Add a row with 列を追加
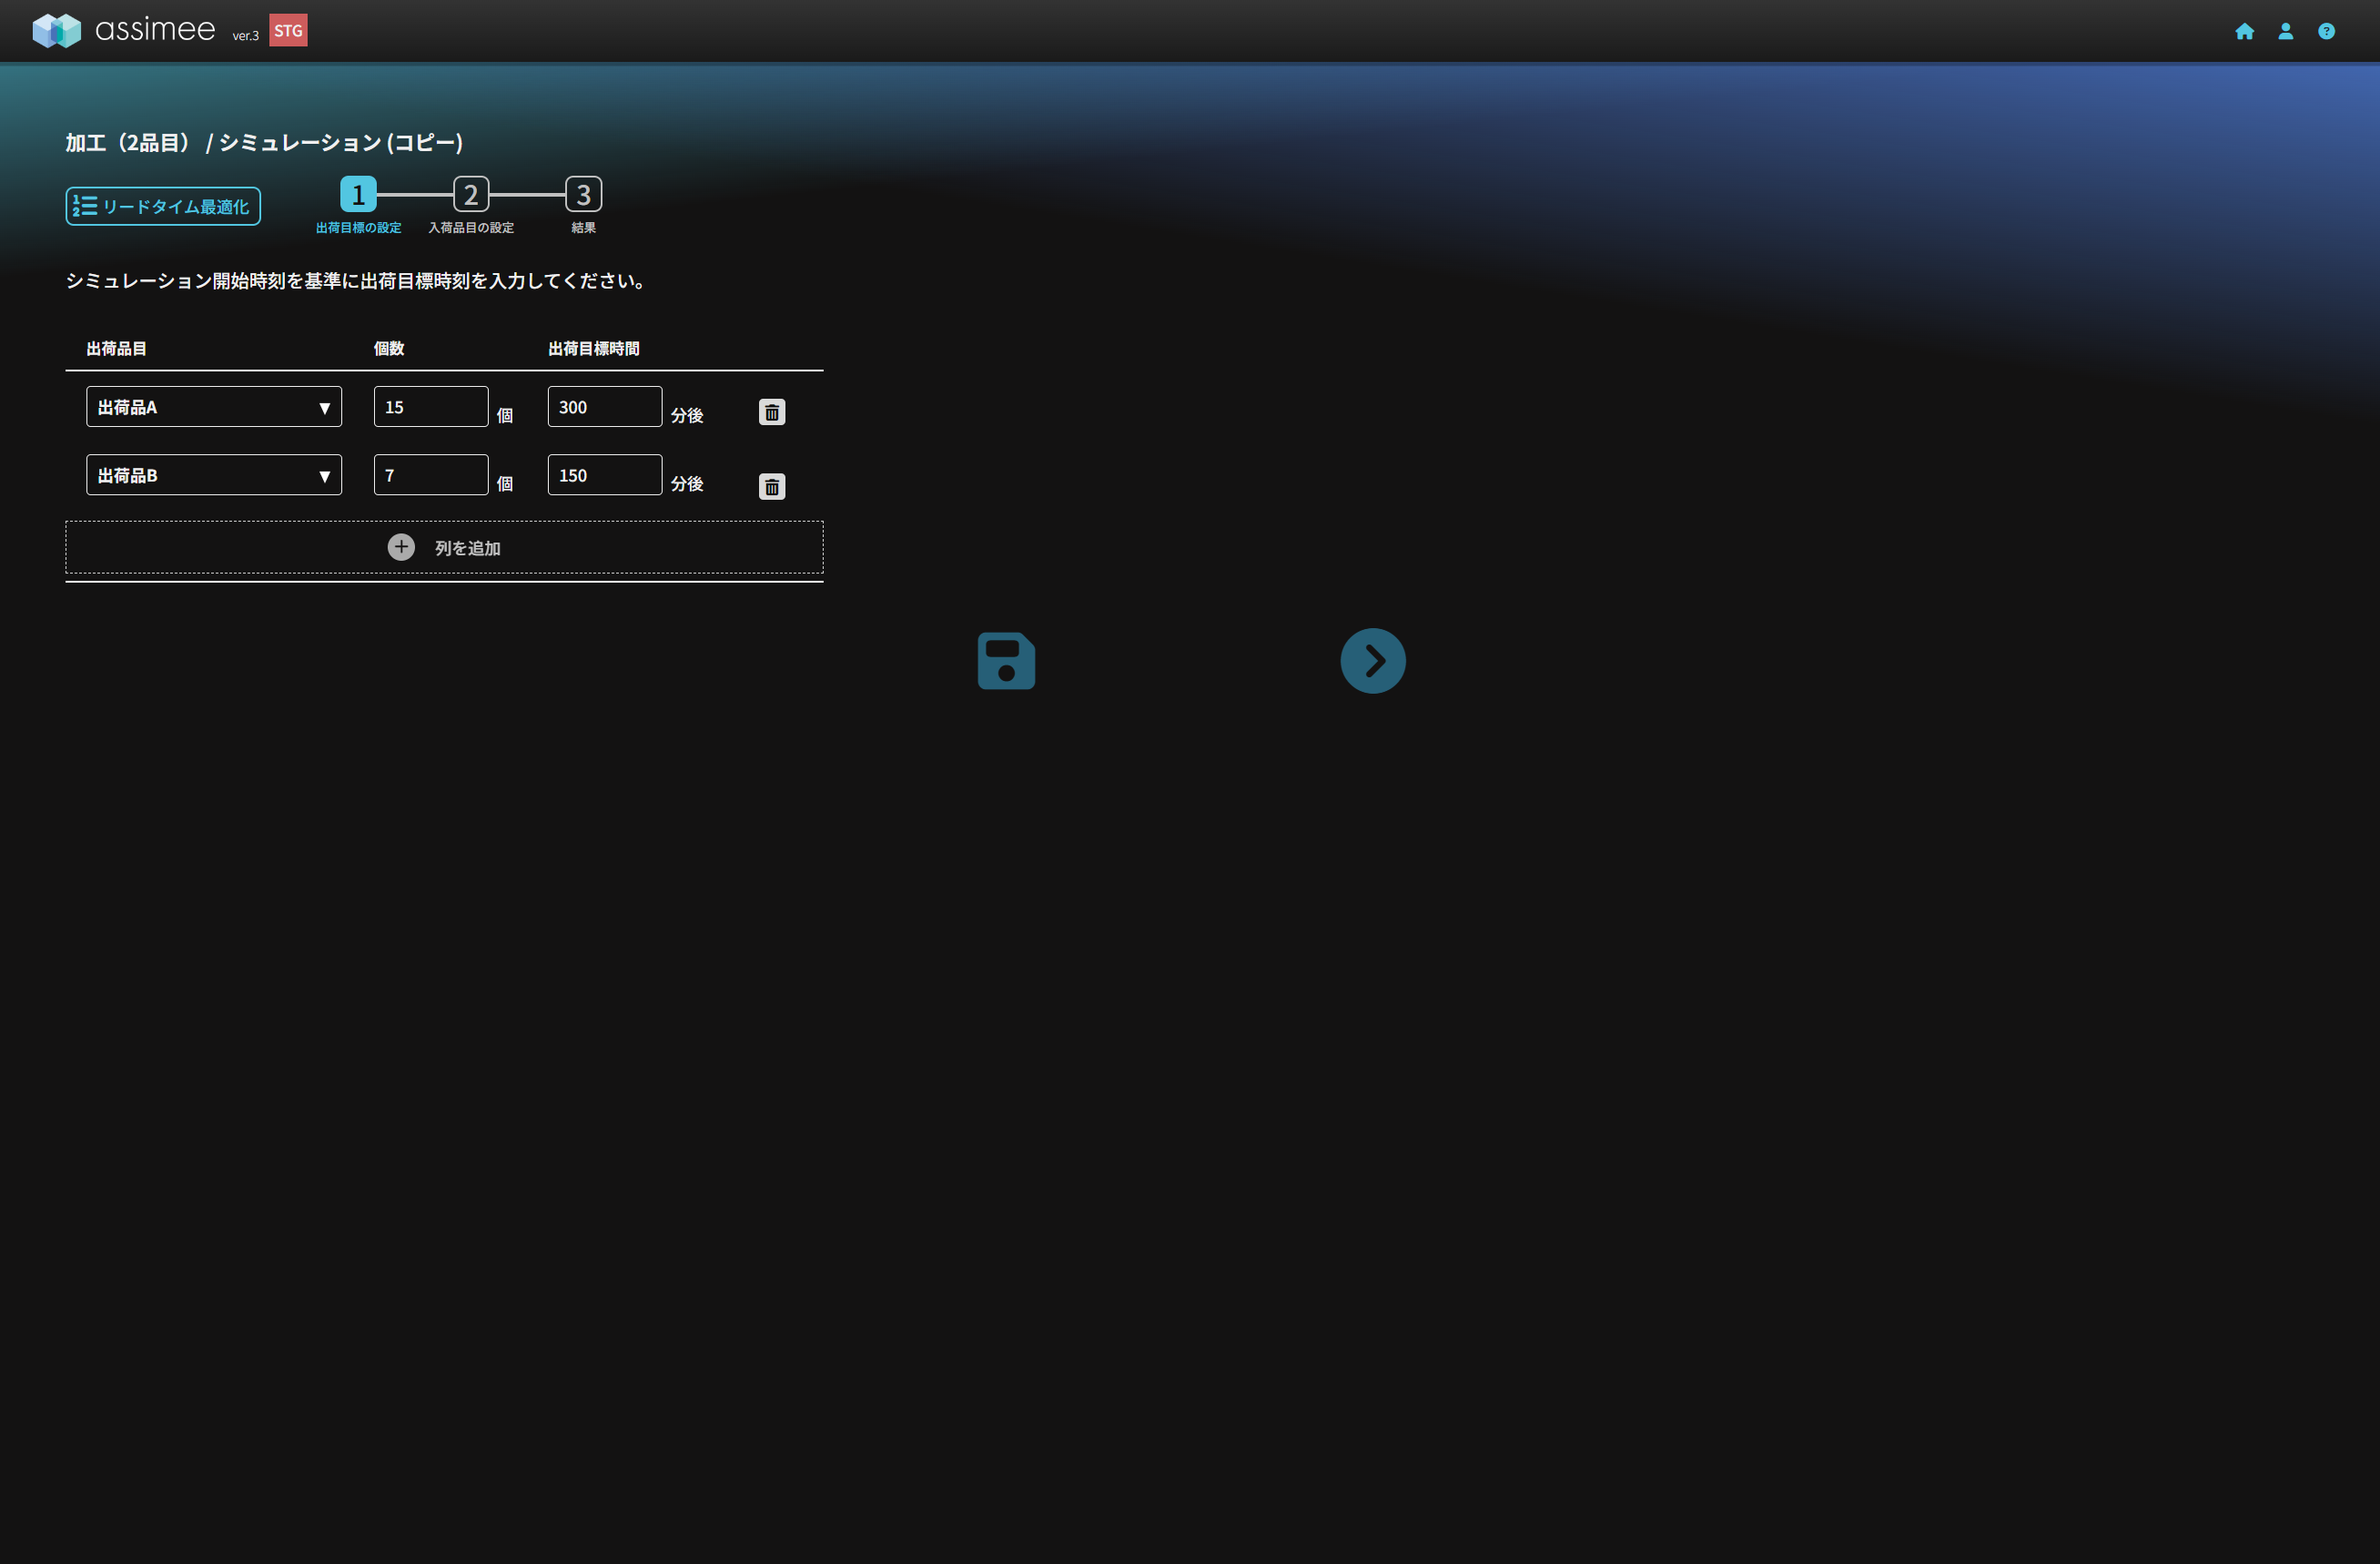The height and width of the screenshot is (1564, 2380). click(444, 547)
